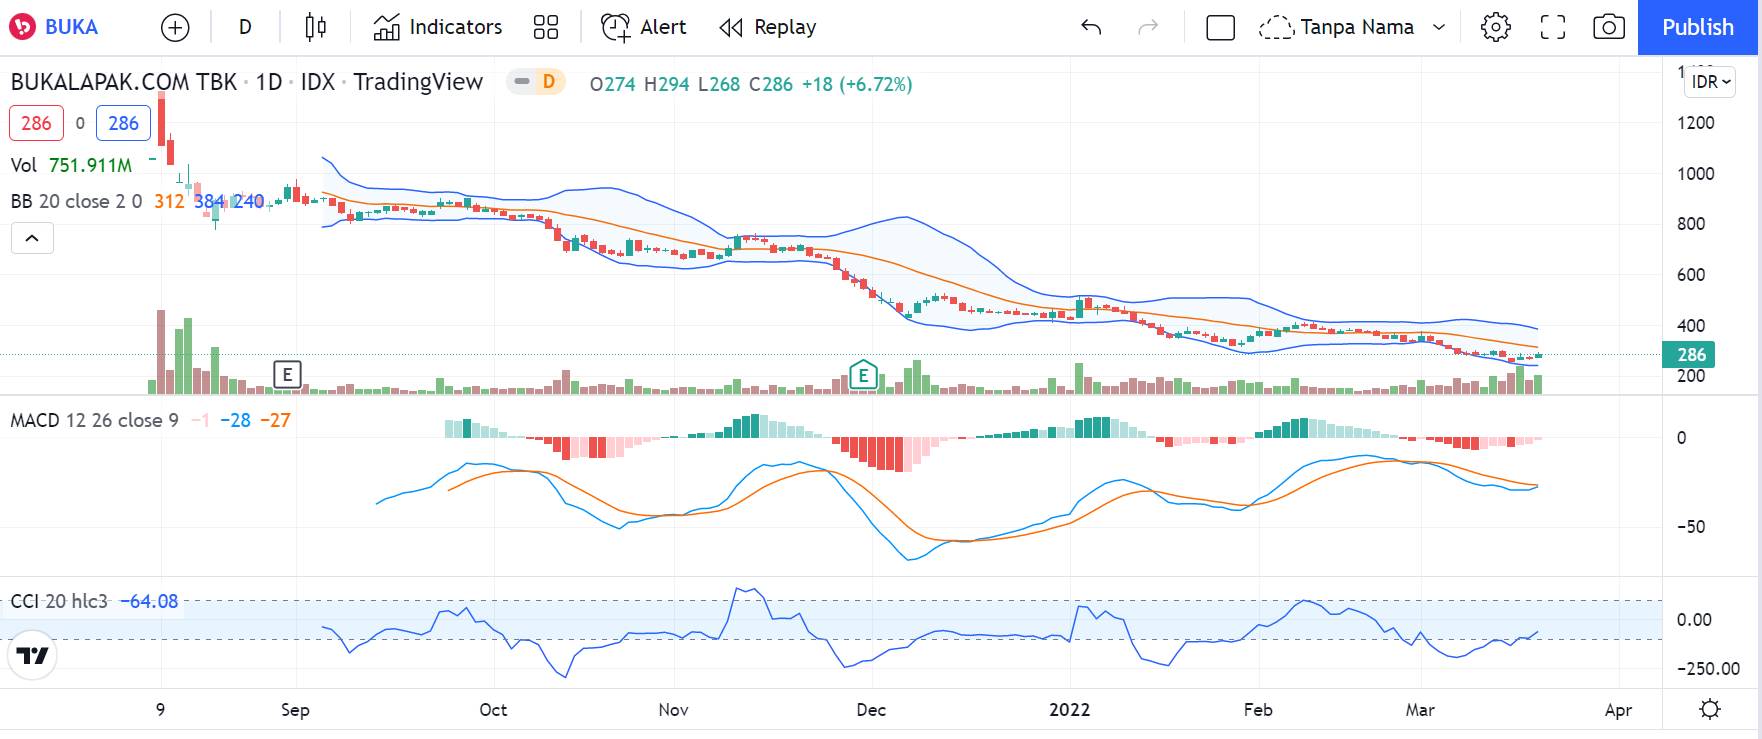Open the IDR currency dropdown
1762x739 pixels.
1710,82
